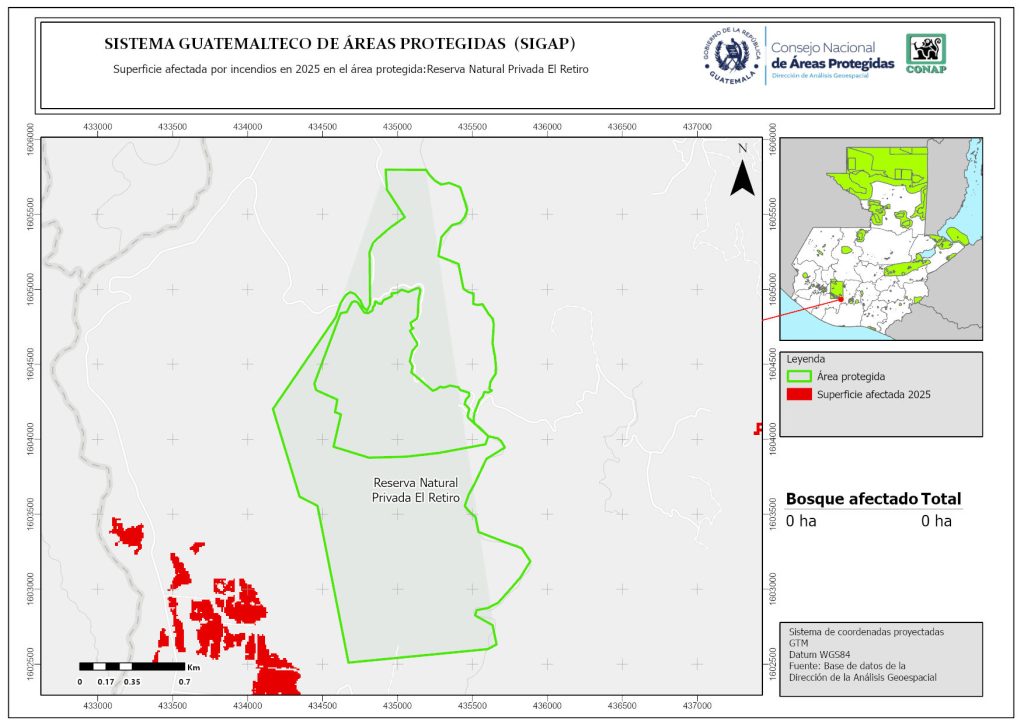Click the kilometer scale bar
Image resolution: width=1024 pixels, height=724 pixels.
pos(132,666)
